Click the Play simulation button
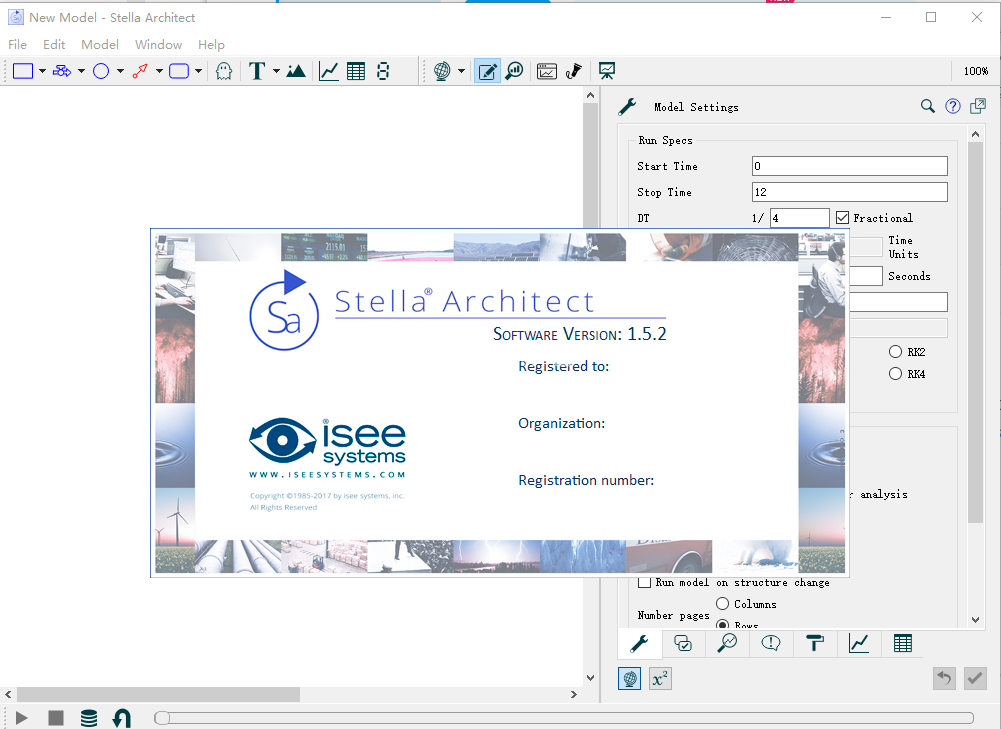The image size is (1001, 729). 22,718
